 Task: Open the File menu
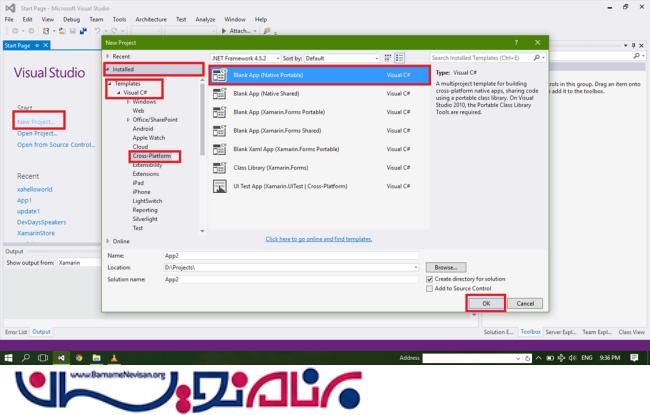click(9, 19)
